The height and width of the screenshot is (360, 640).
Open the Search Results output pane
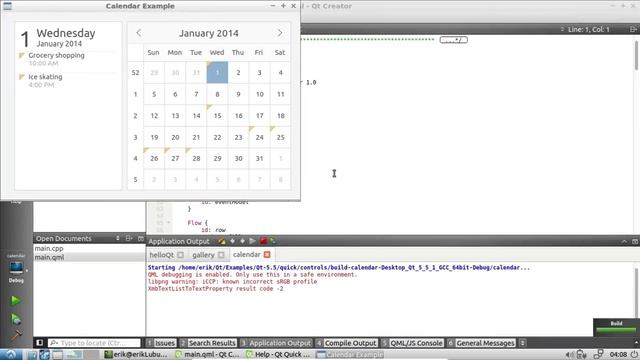pyautogui.click(x=208, y=343)
